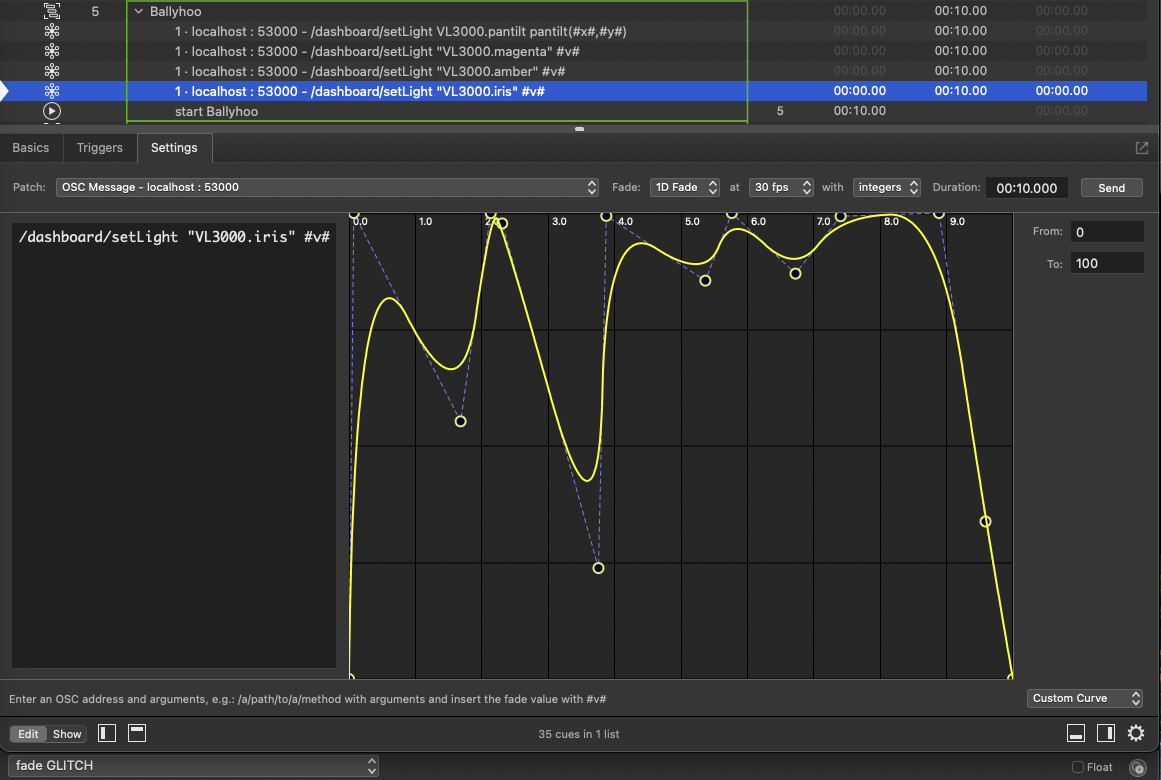
Task: Toggle the right sidebar panel icon
Action: click(1105, 734)
